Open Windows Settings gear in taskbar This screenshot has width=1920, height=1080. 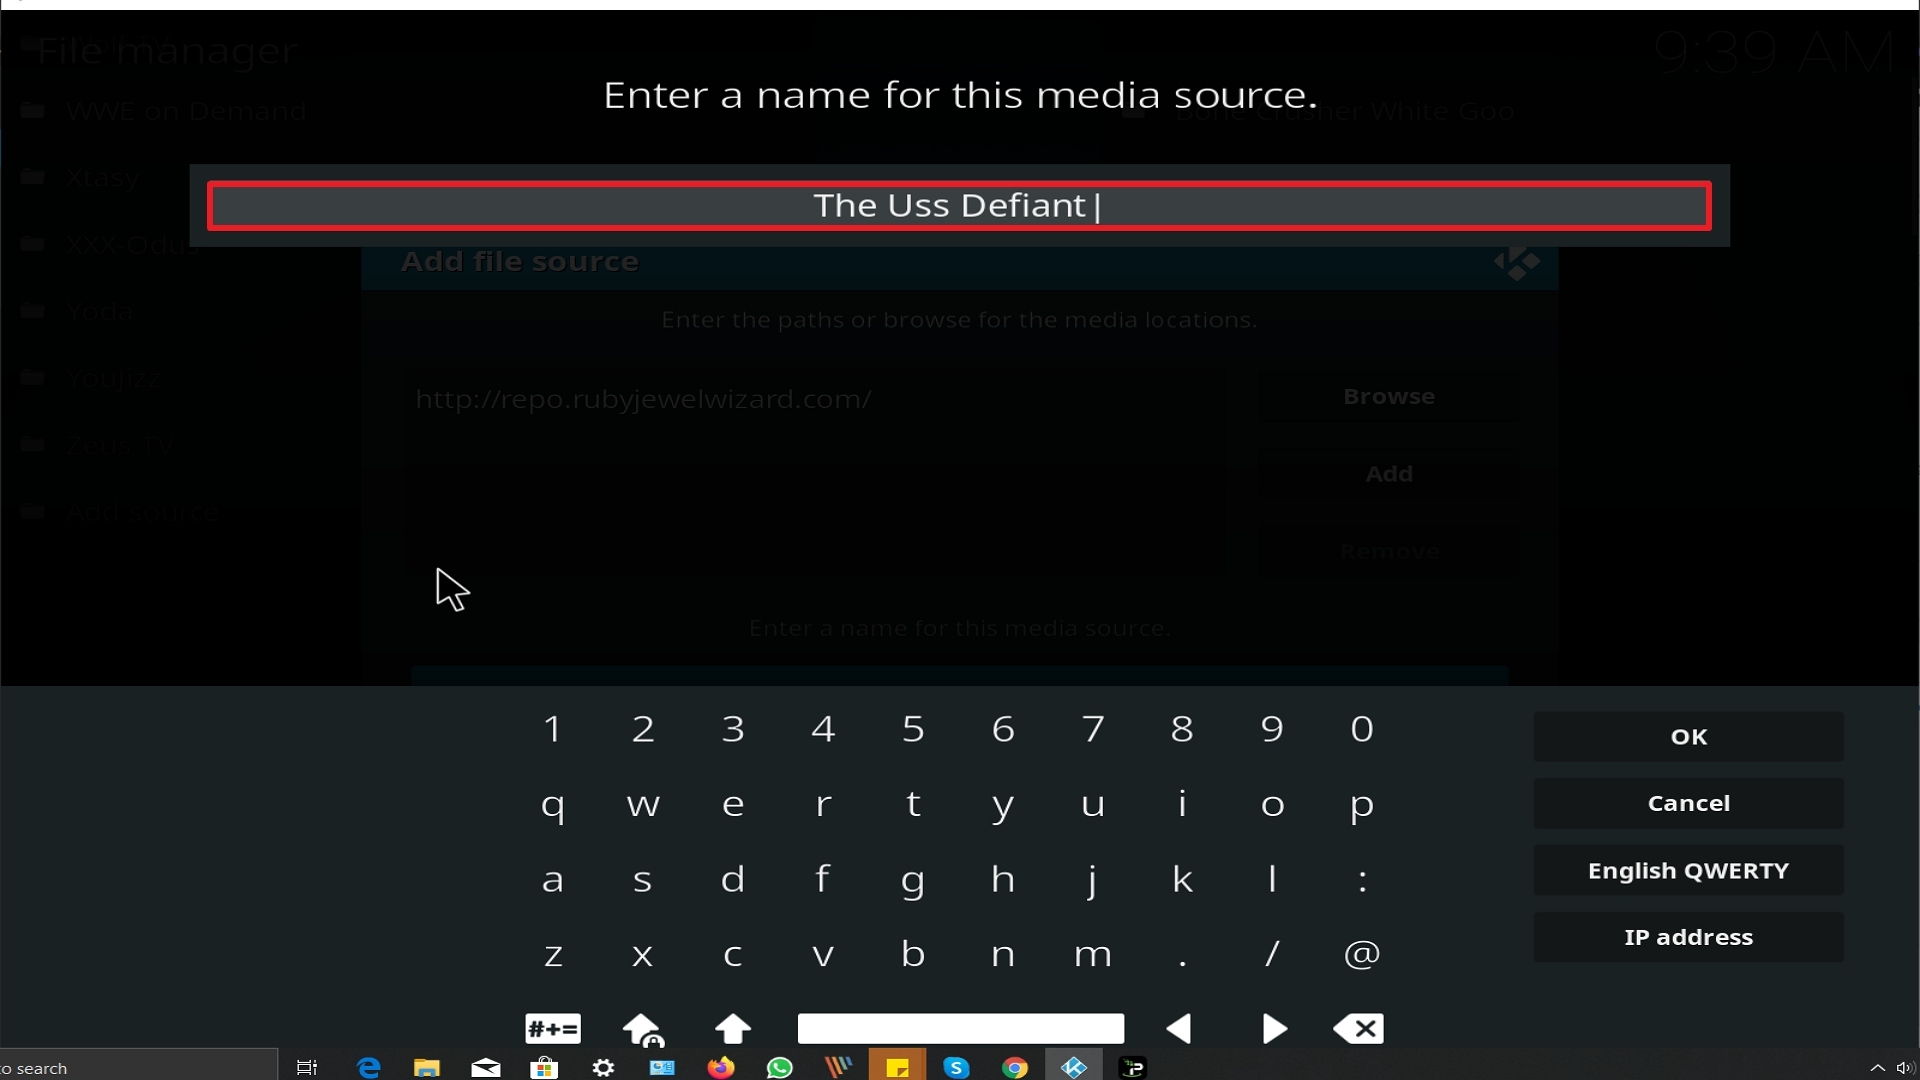(604, 1068)
